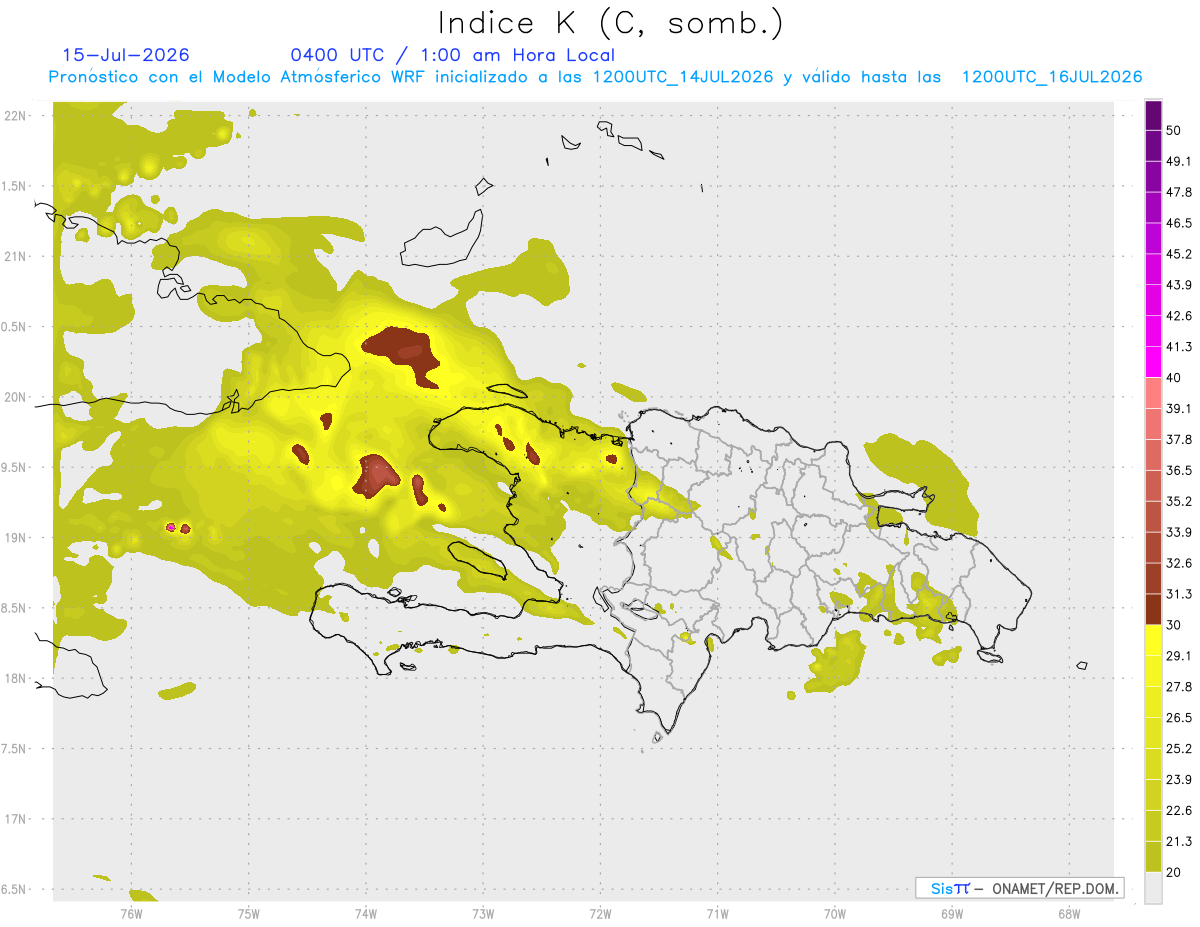Click the colorbar value 43.9
This screenshot has height=927, width=1200.
click(x=1179, y=285)
